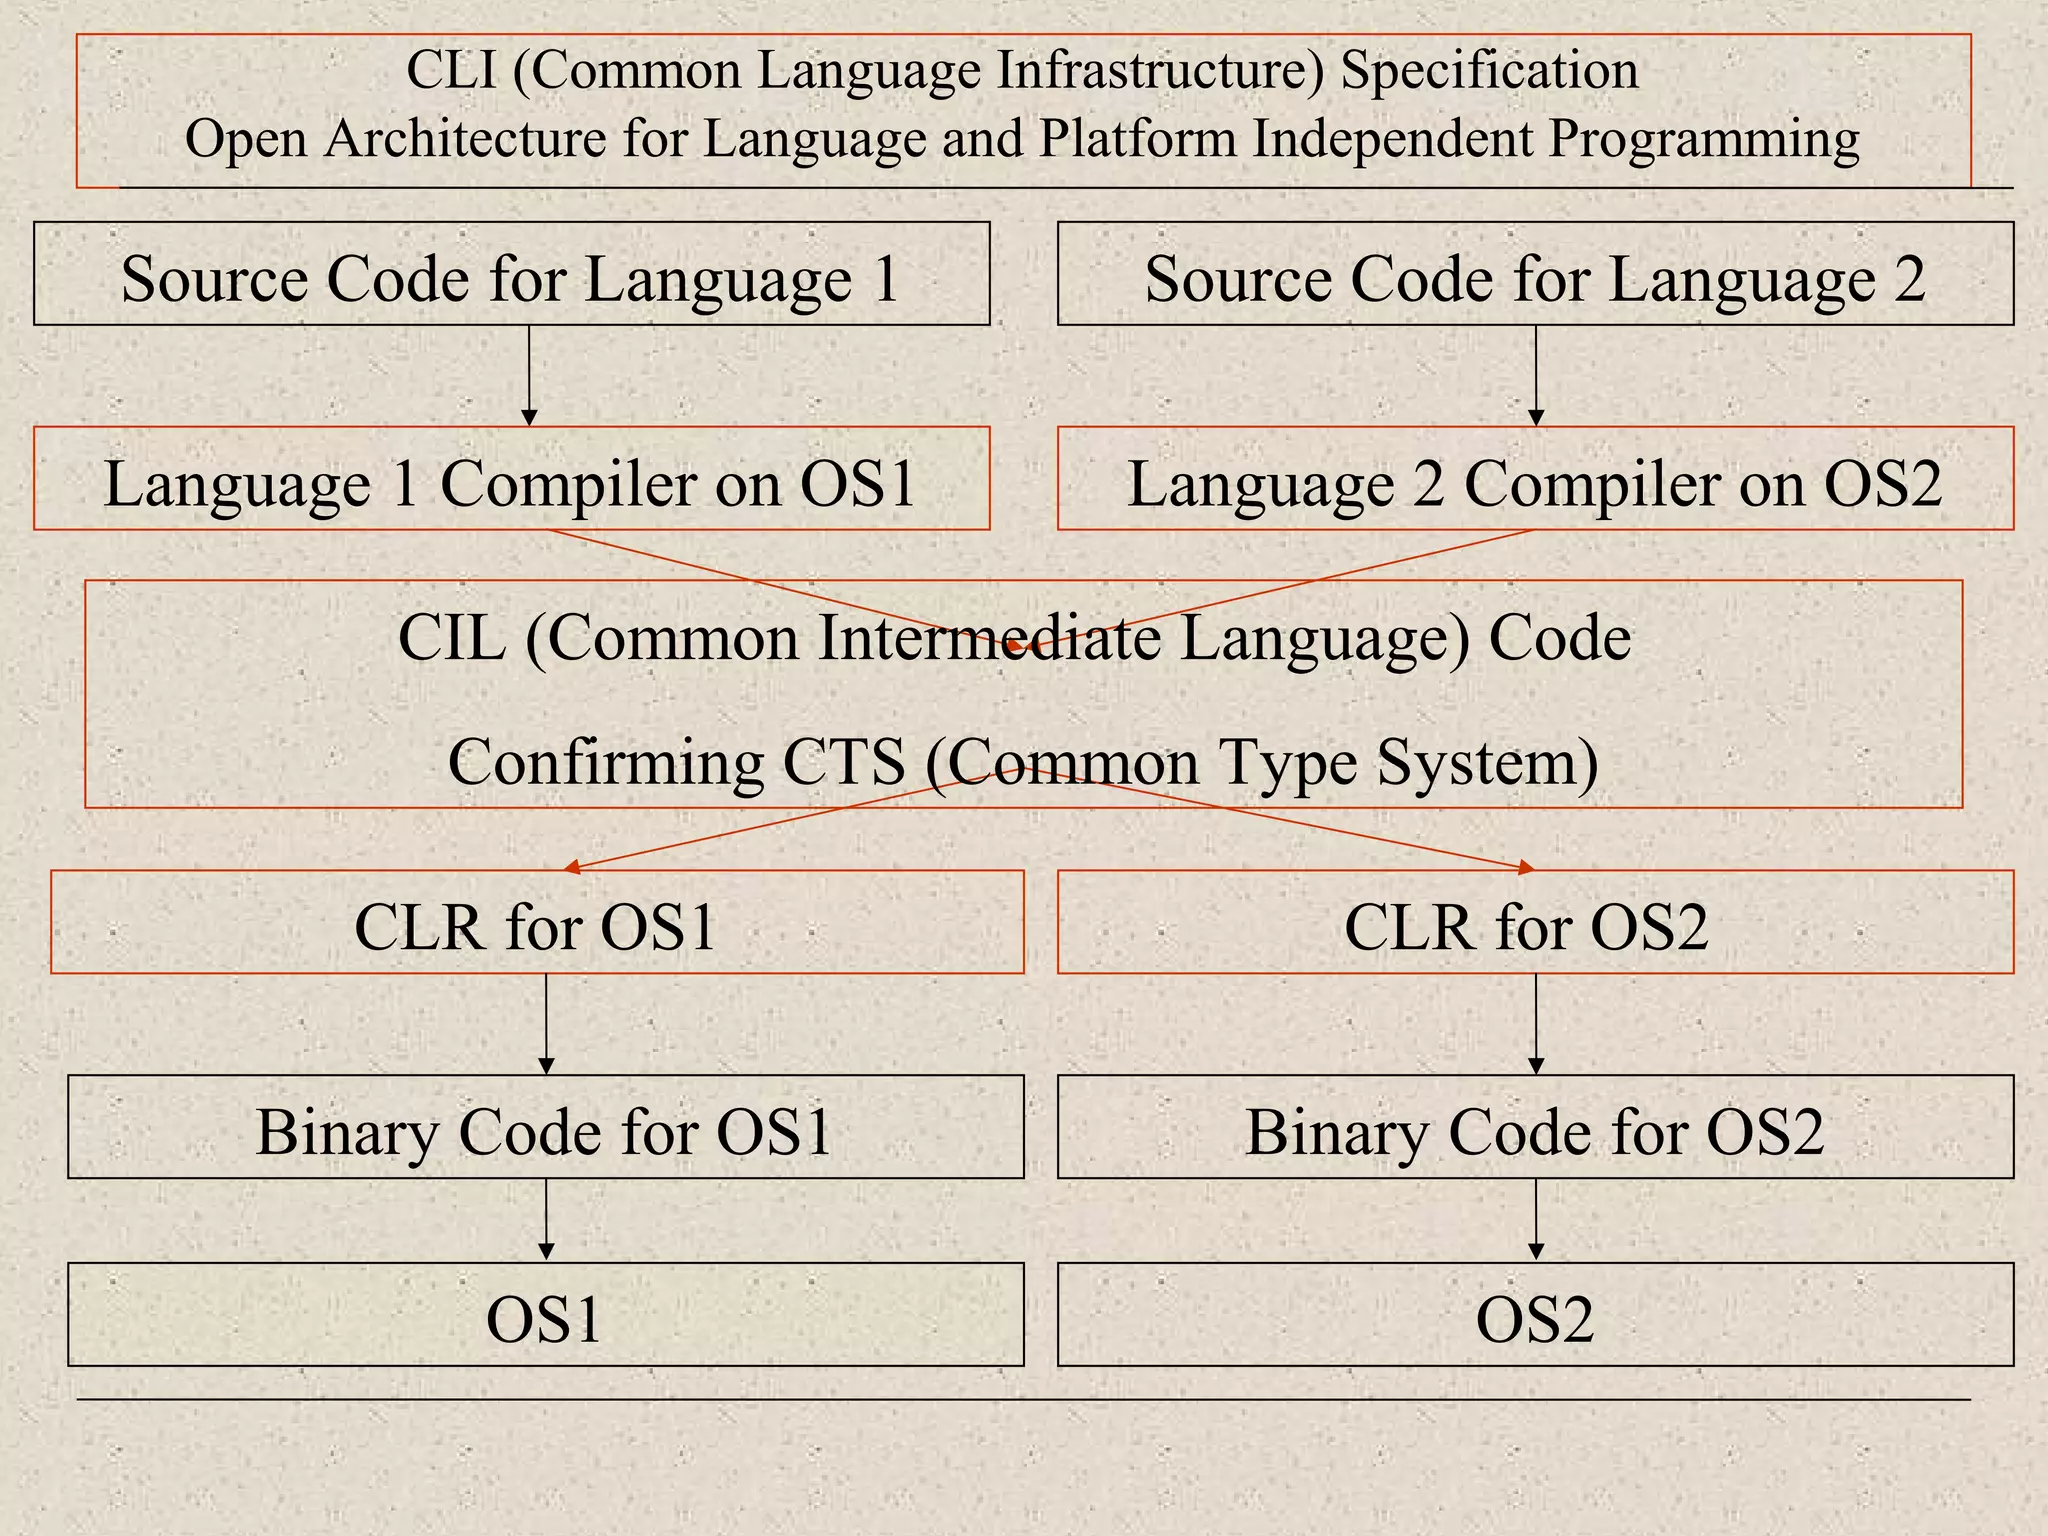Select the CLR for OS1 box

point(537,924)
